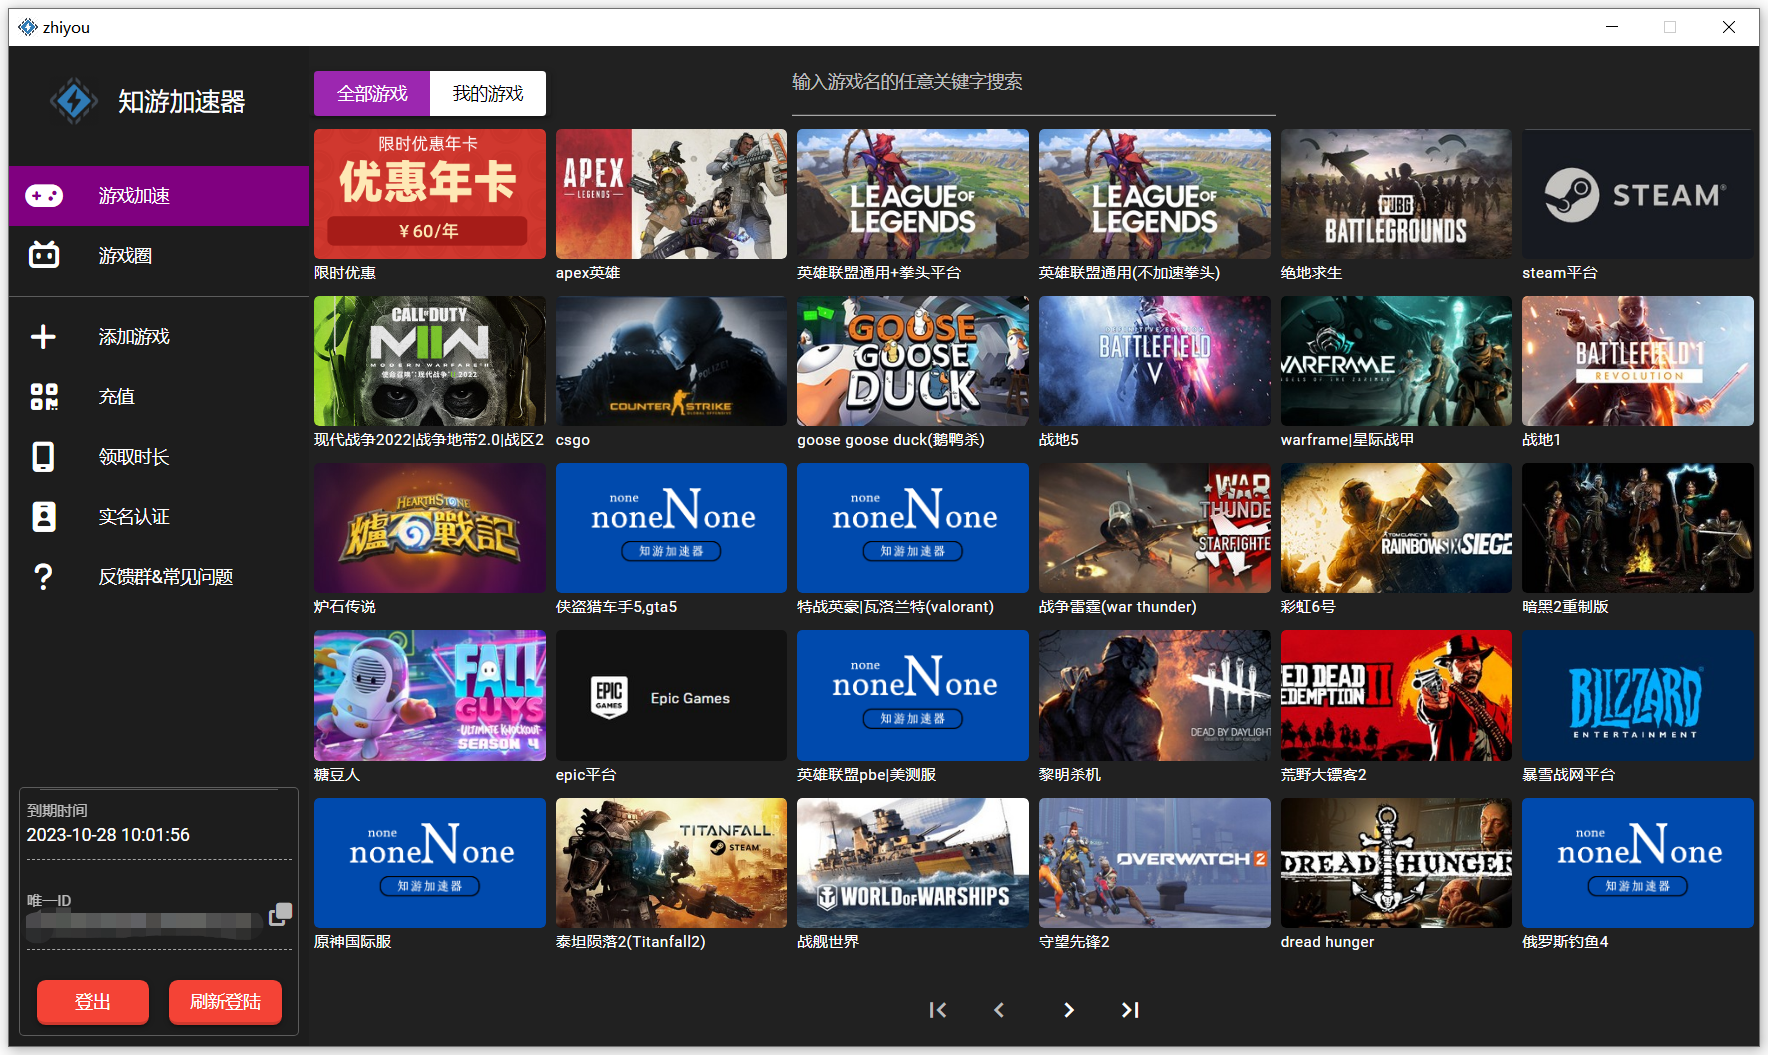
Task: Select the 战舰世界 World of Warships thumbnail
Action: (913, 863)
